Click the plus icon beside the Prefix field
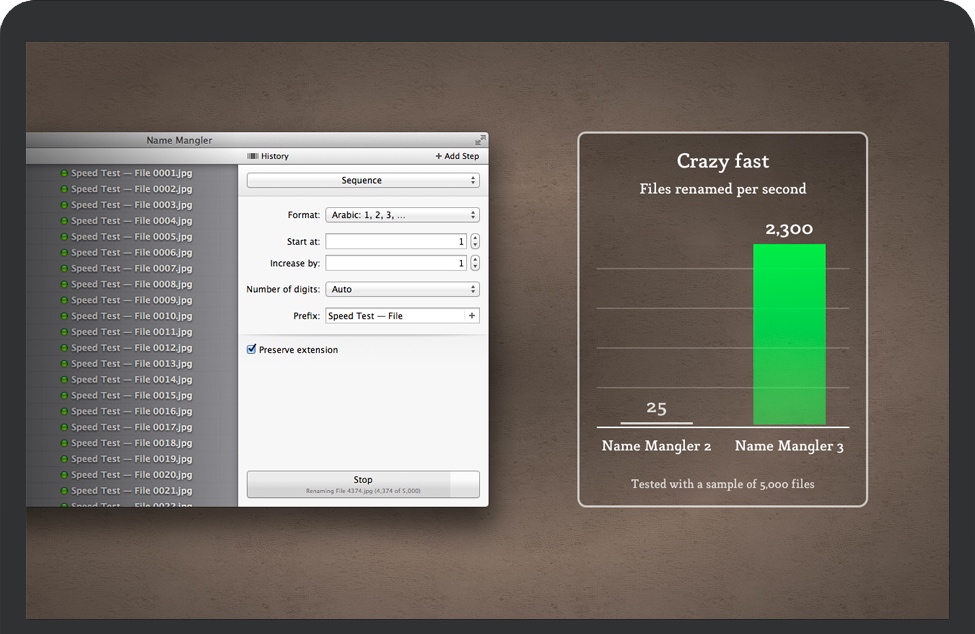This screenshot has height=634, width=975. (x=471, y=315)
